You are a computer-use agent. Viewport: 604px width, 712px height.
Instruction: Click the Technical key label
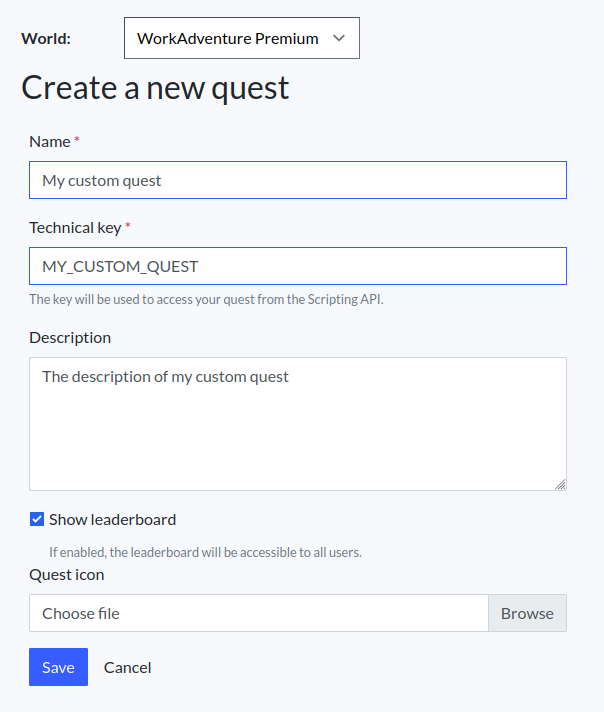[75, 227]
